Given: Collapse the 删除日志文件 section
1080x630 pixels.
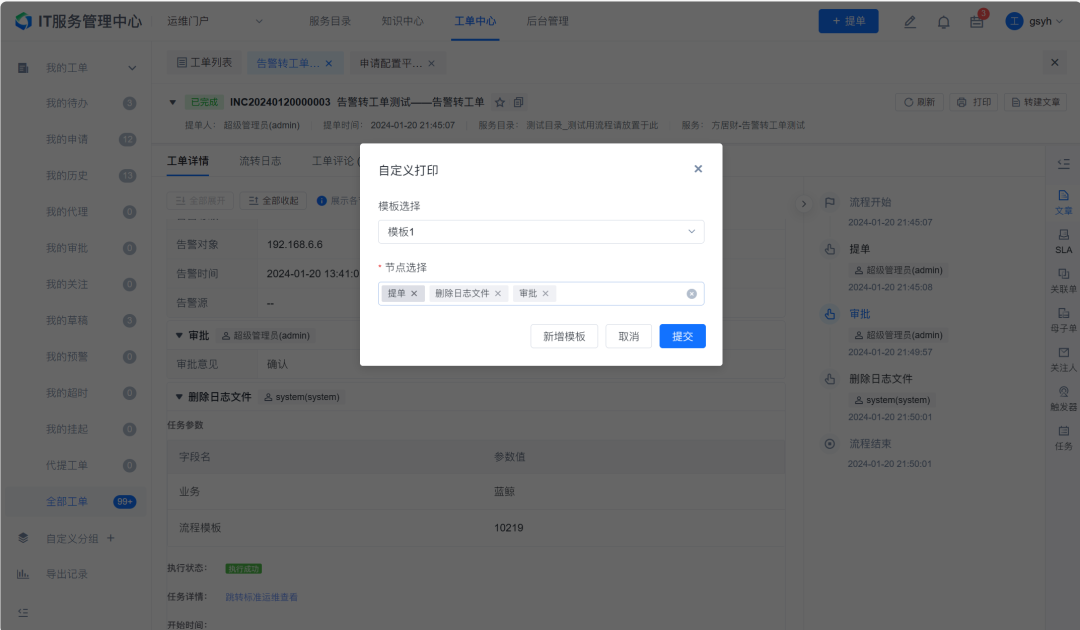Looking at the screenshot, I should click(179, 397).
